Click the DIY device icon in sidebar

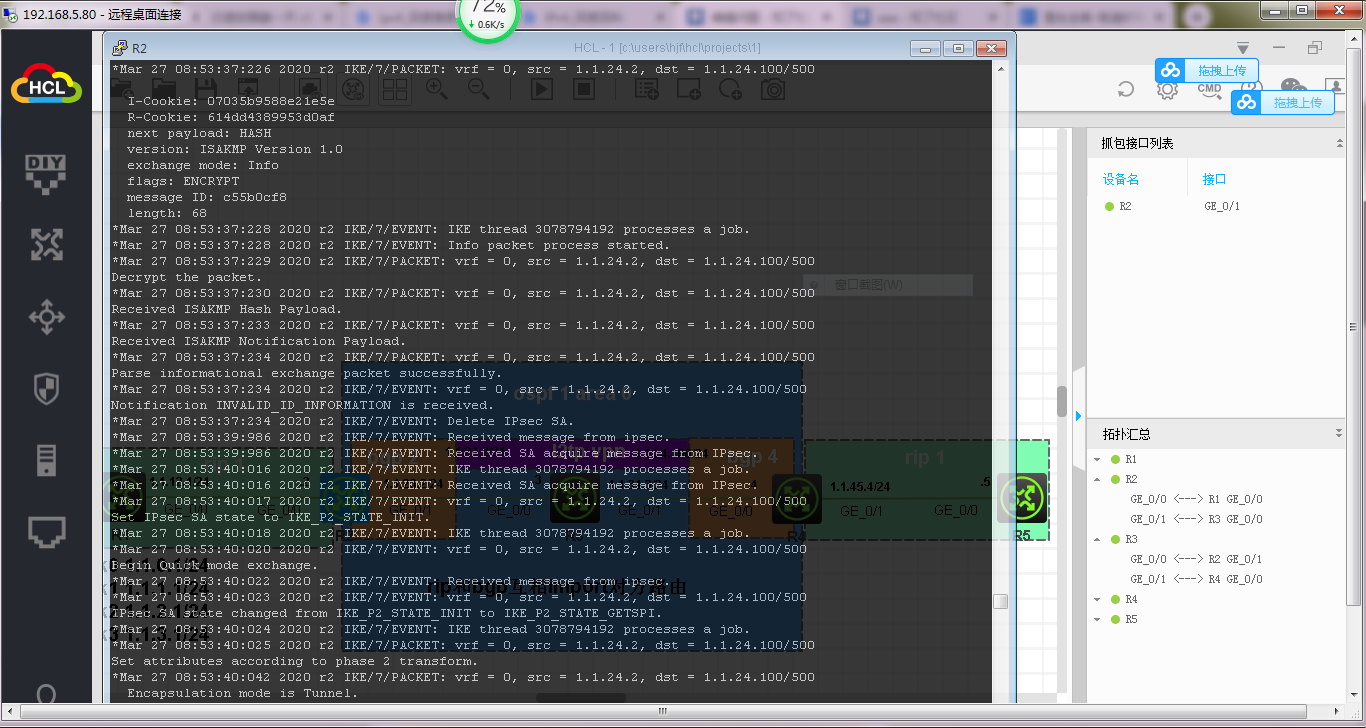[x=46, y=171]
